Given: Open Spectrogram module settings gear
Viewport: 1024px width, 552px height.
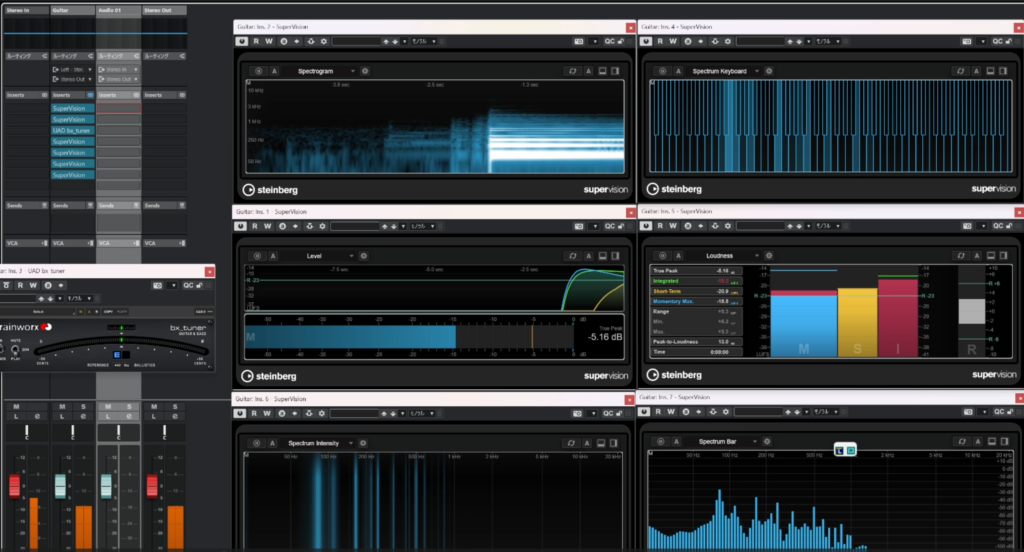Looking at the screenshot, I should point(365,71).
